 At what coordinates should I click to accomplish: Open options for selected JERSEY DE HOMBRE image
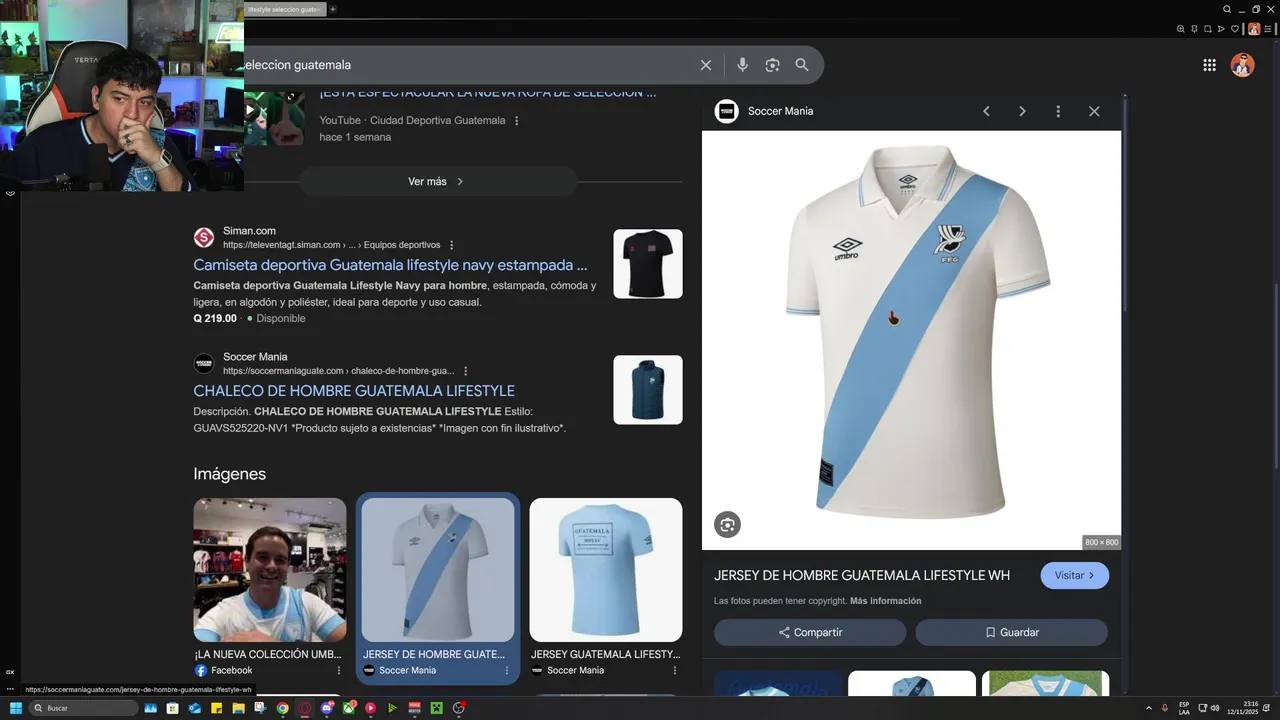pos(506,670)
